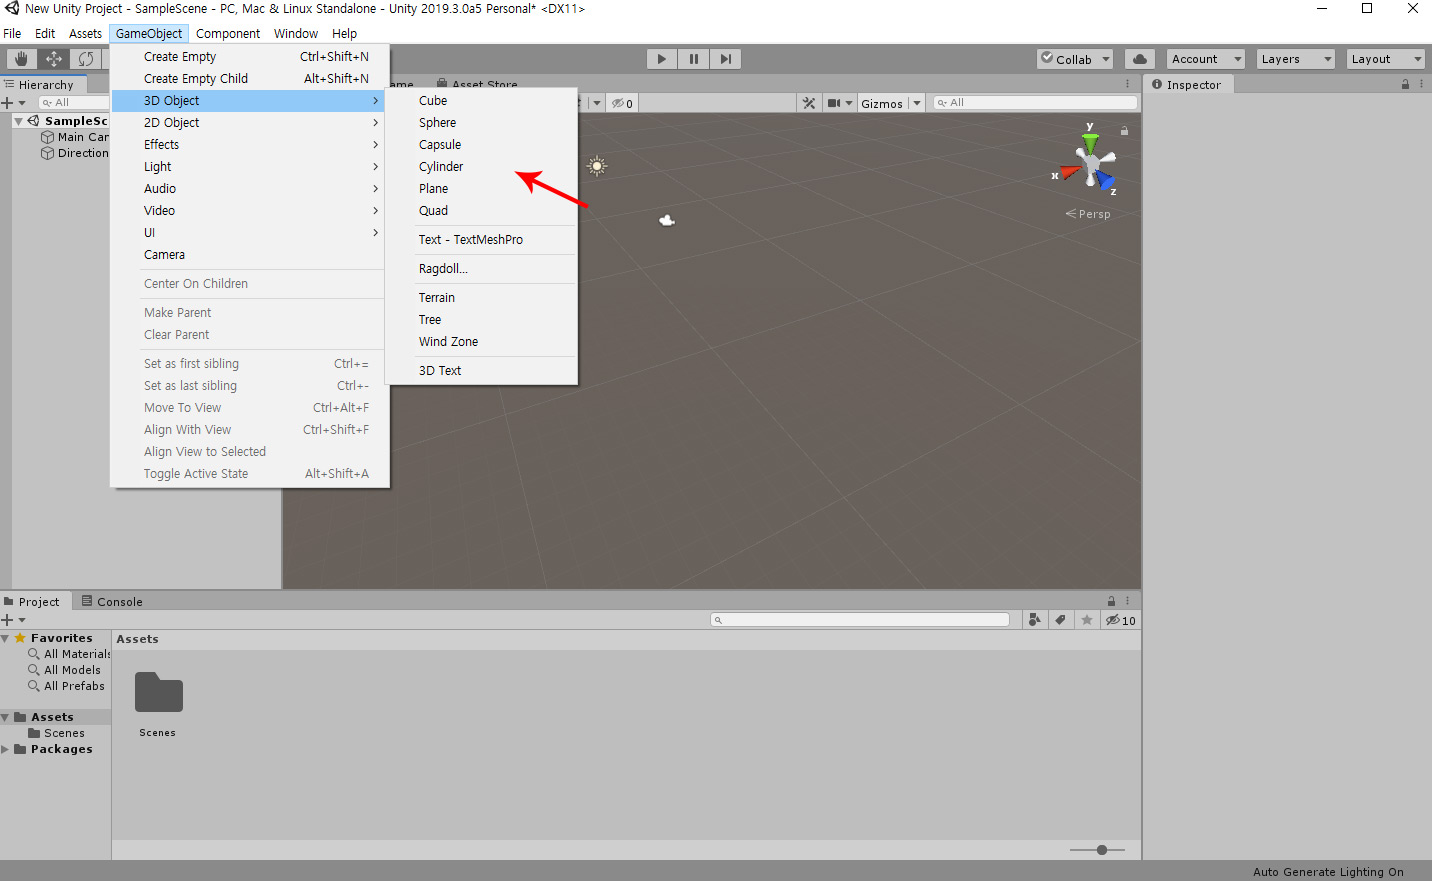Viewport: 1432px width, 881px height.
Task: Open the Window menu in menu bar
Action: click(296, 33)
